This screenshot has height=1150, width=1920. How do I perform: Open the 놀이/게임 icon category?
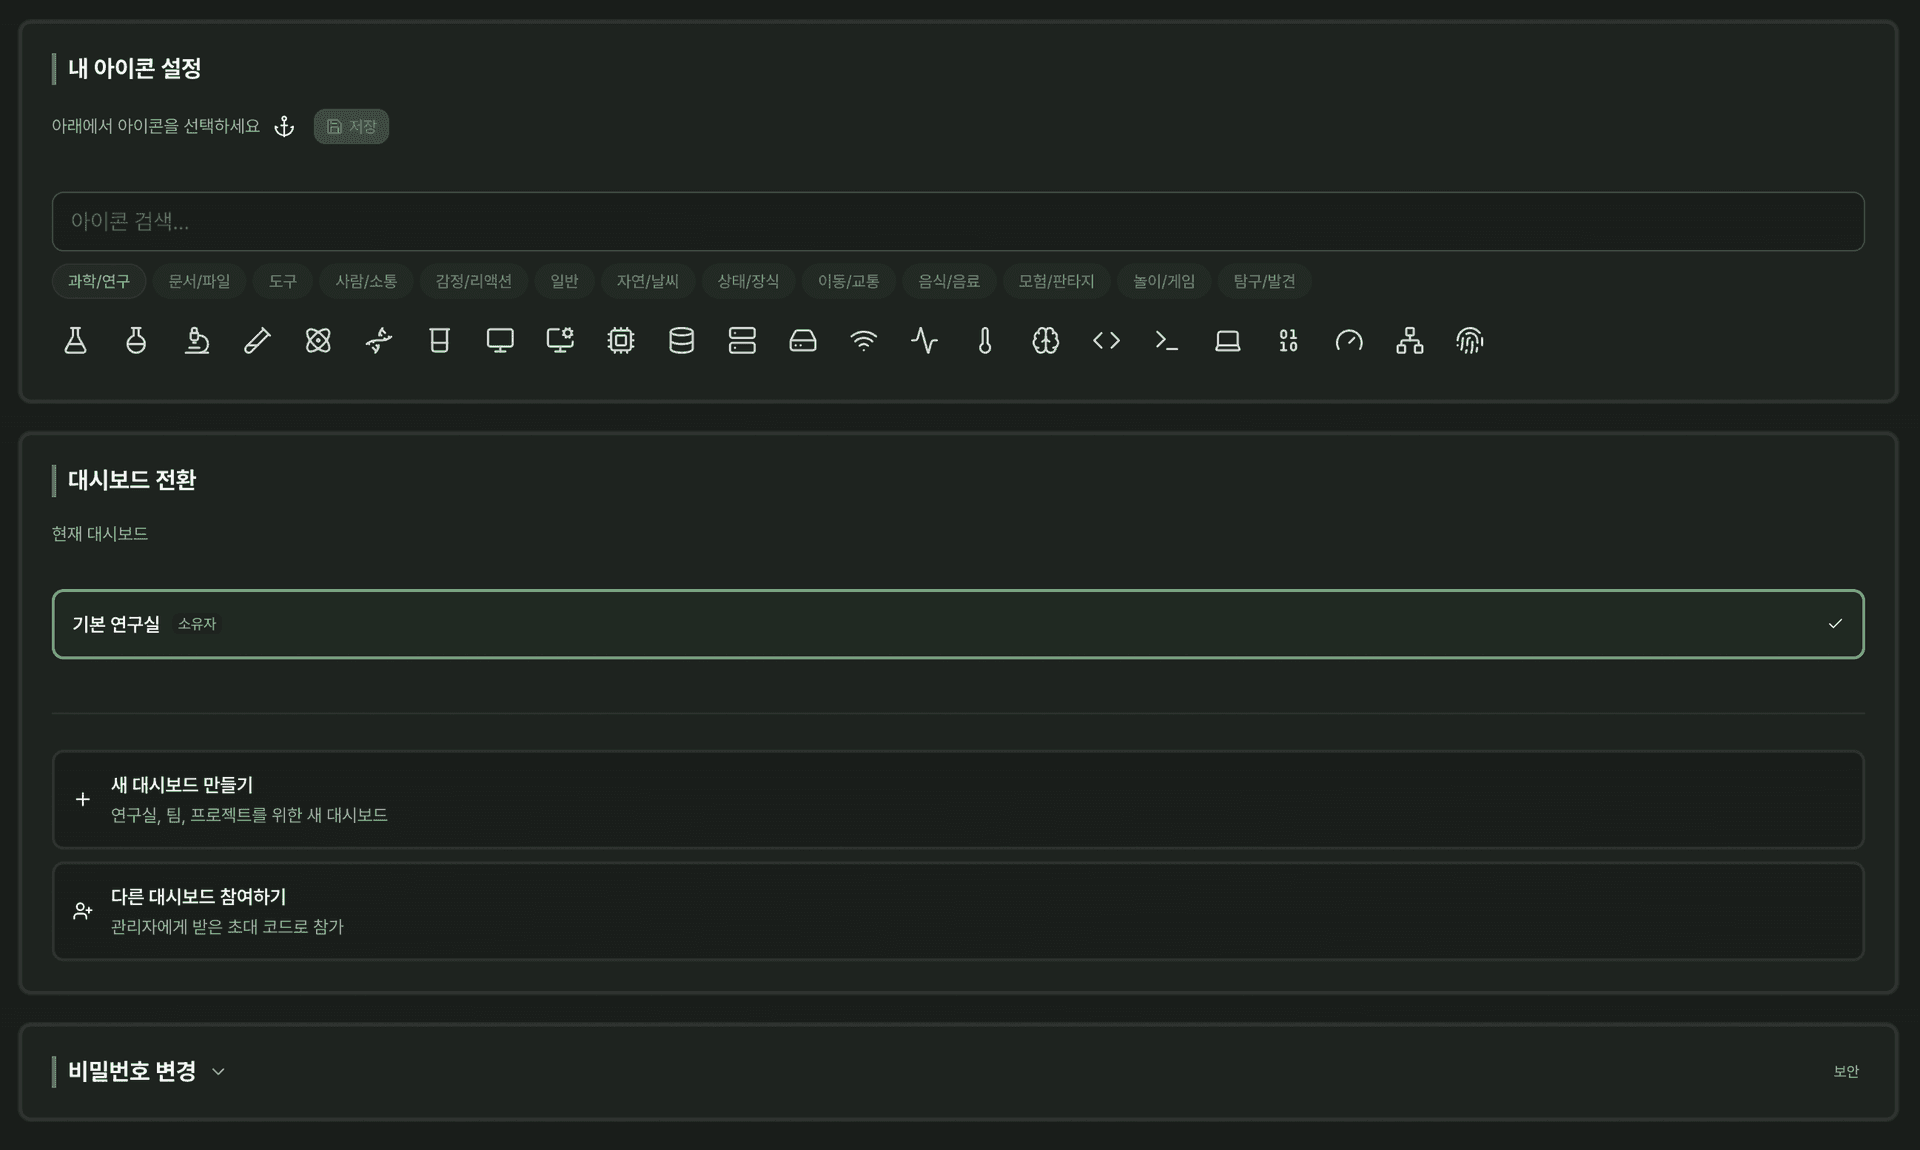1163,281
